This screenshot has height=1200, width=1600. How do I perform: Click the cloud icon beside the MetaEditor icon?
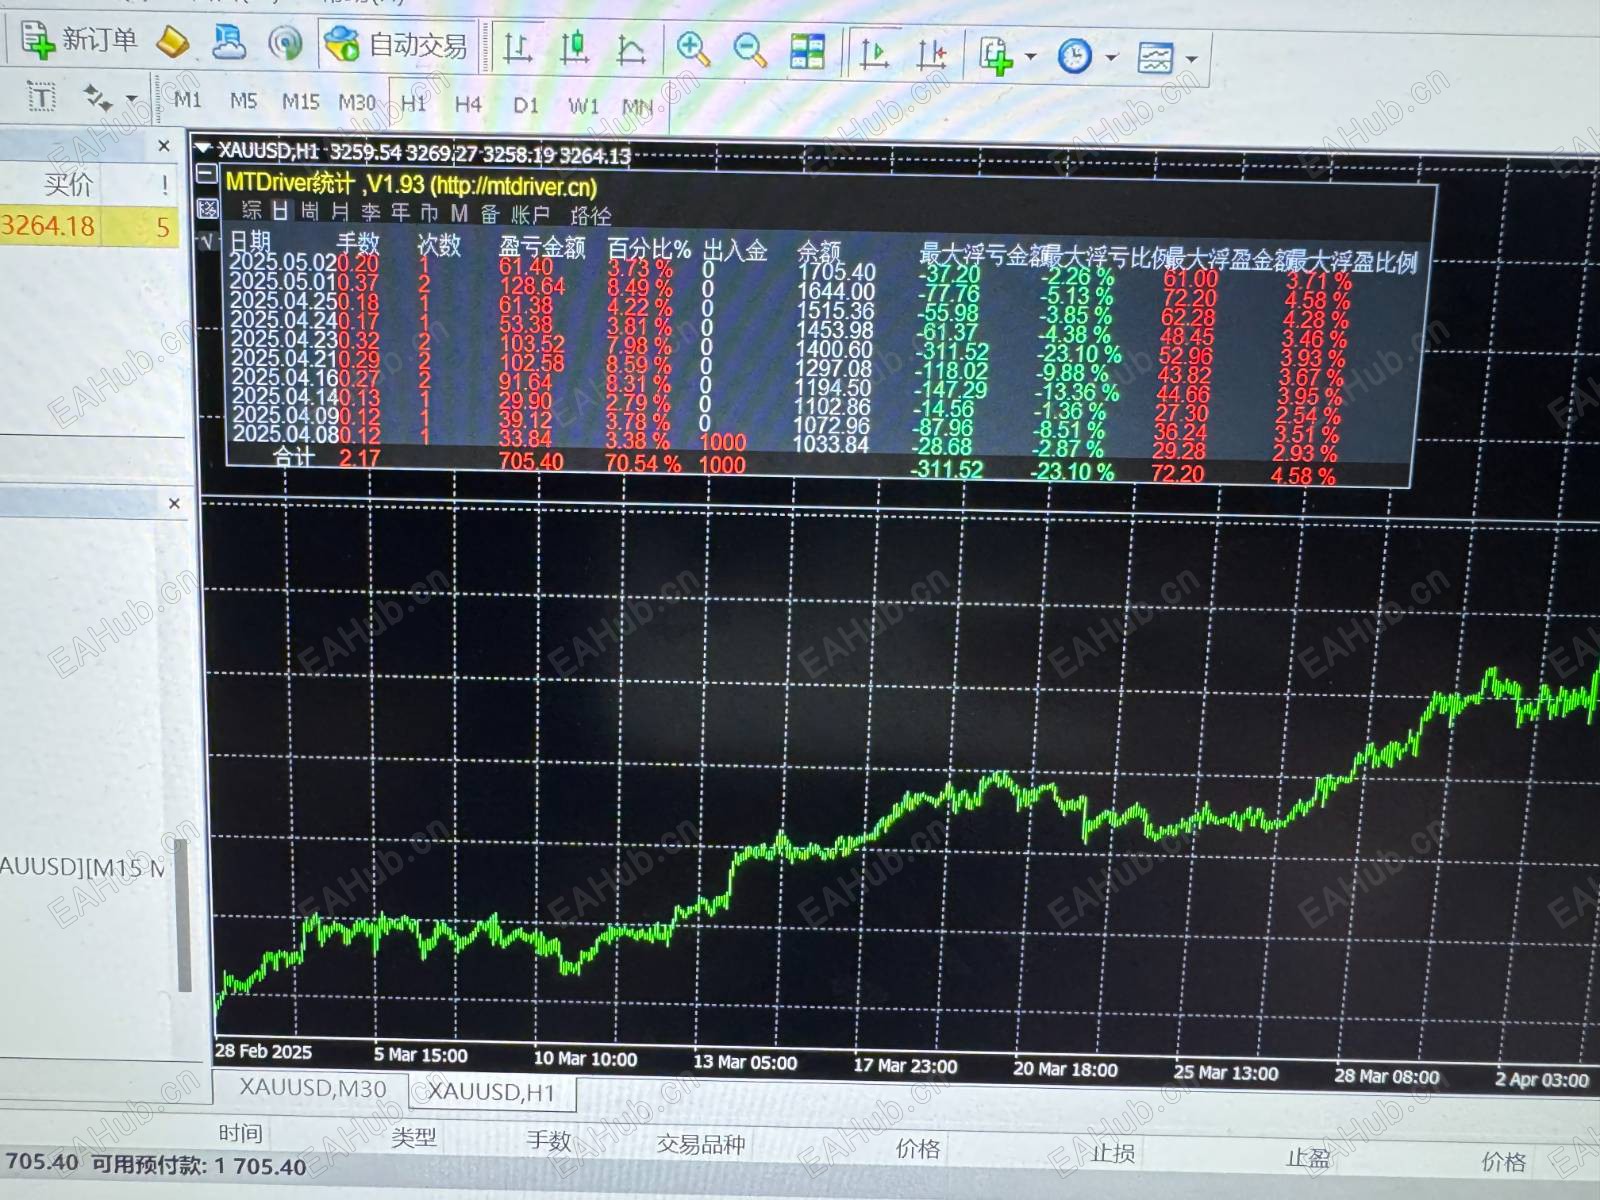(x=229, y=42)
